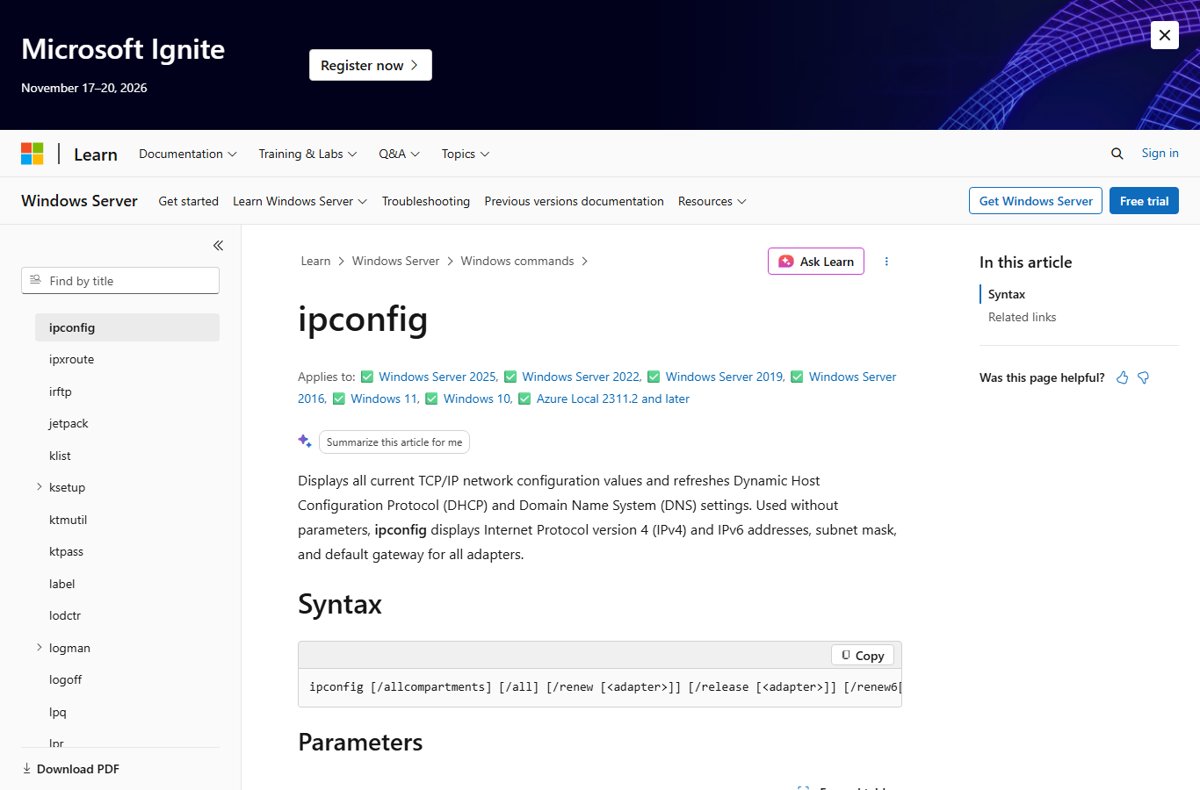This screenshot has width=1200, height=790.
Task: Click Download PDF
Action: [71, 769]
